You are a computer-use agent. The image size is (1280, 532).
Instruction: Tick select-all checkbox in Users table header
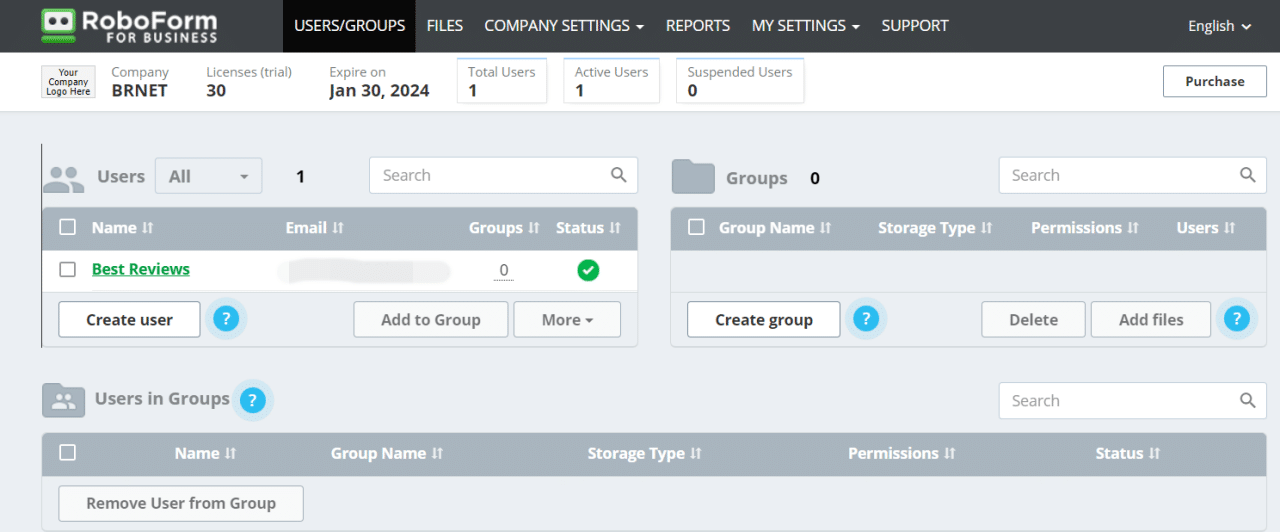pyautogui.click(x=67, y=227)
